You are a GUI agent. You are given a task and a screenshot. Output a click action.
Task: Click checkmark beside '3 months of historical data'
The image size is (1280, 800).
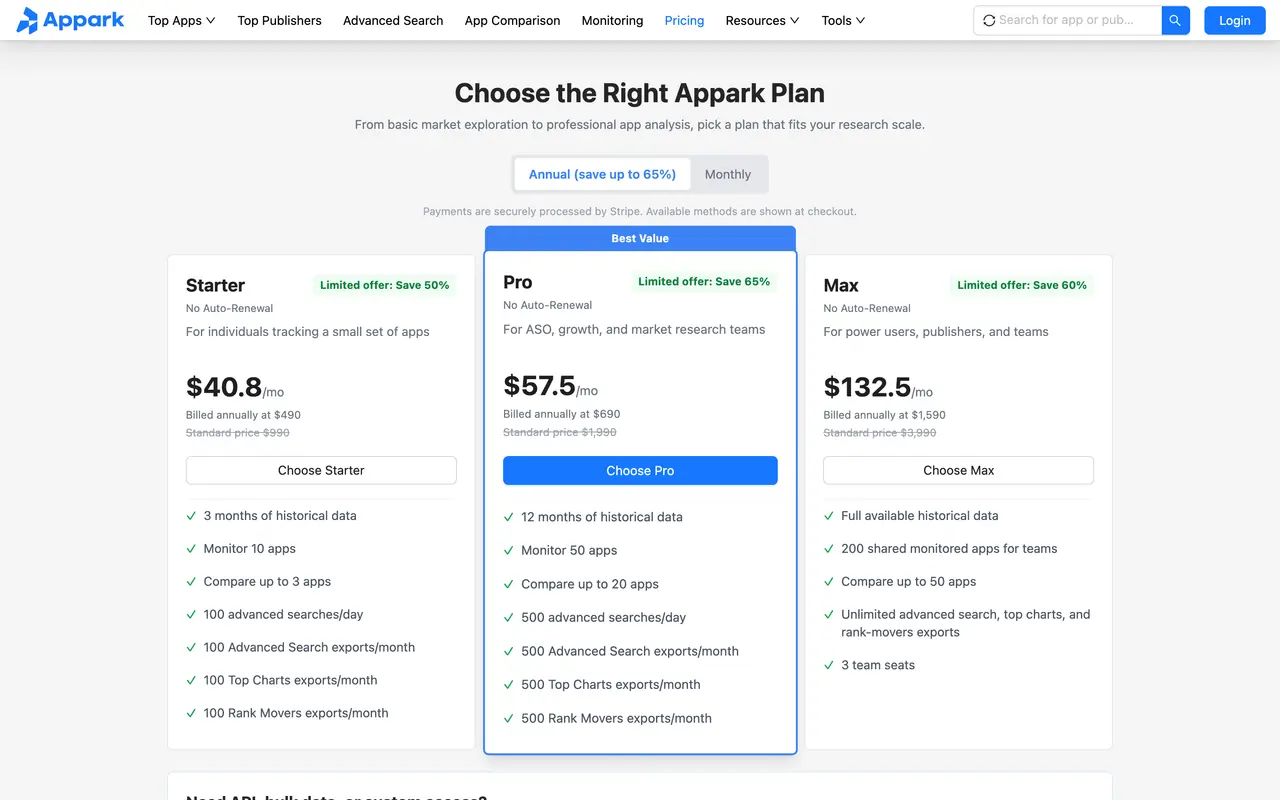click(x=191, y=516)
